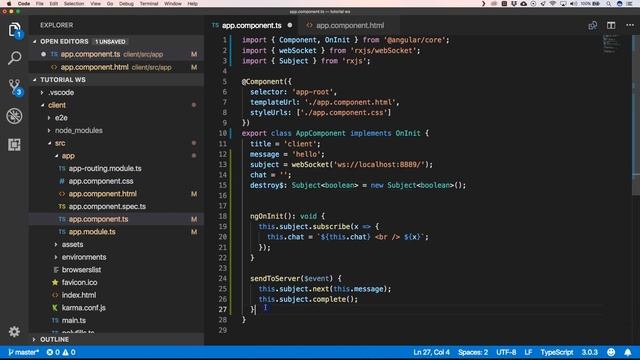Click the volume icon in menu bar
The width and height of the screenshot is (640, 360).
tap(573, 3)
